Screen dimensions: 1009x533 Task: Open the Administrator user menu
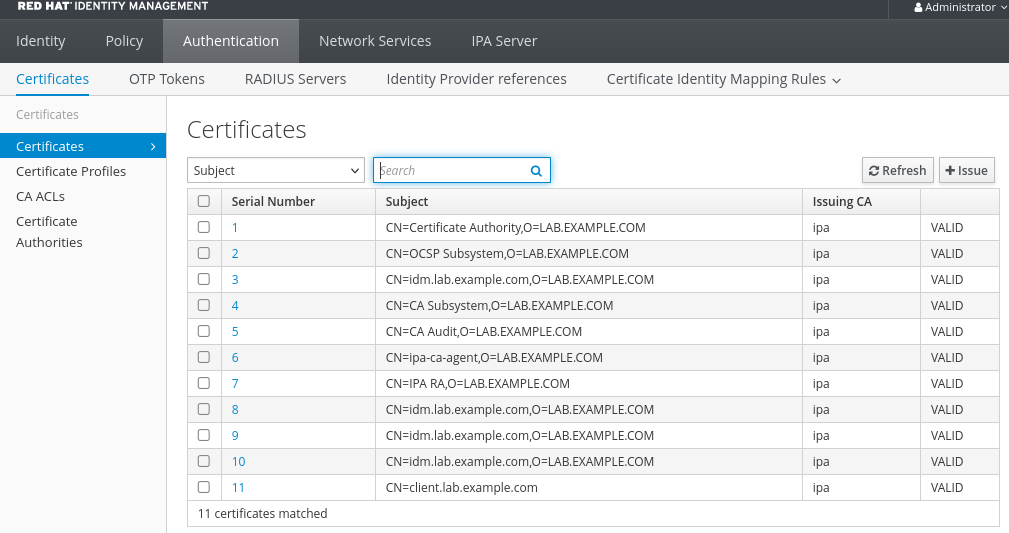954,8
